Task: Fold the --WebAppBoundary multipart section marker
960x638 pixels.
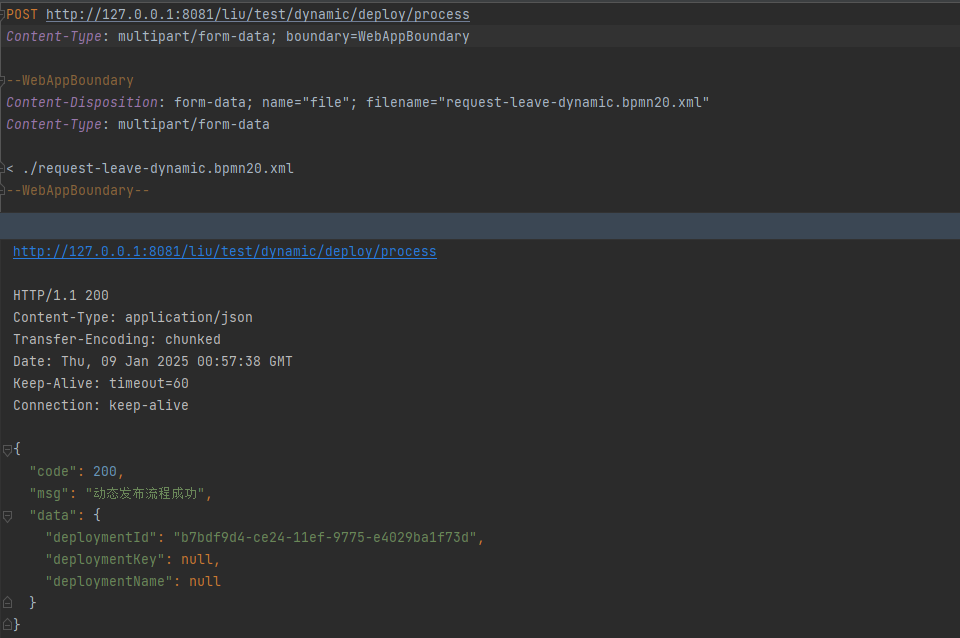Action: 4,81
